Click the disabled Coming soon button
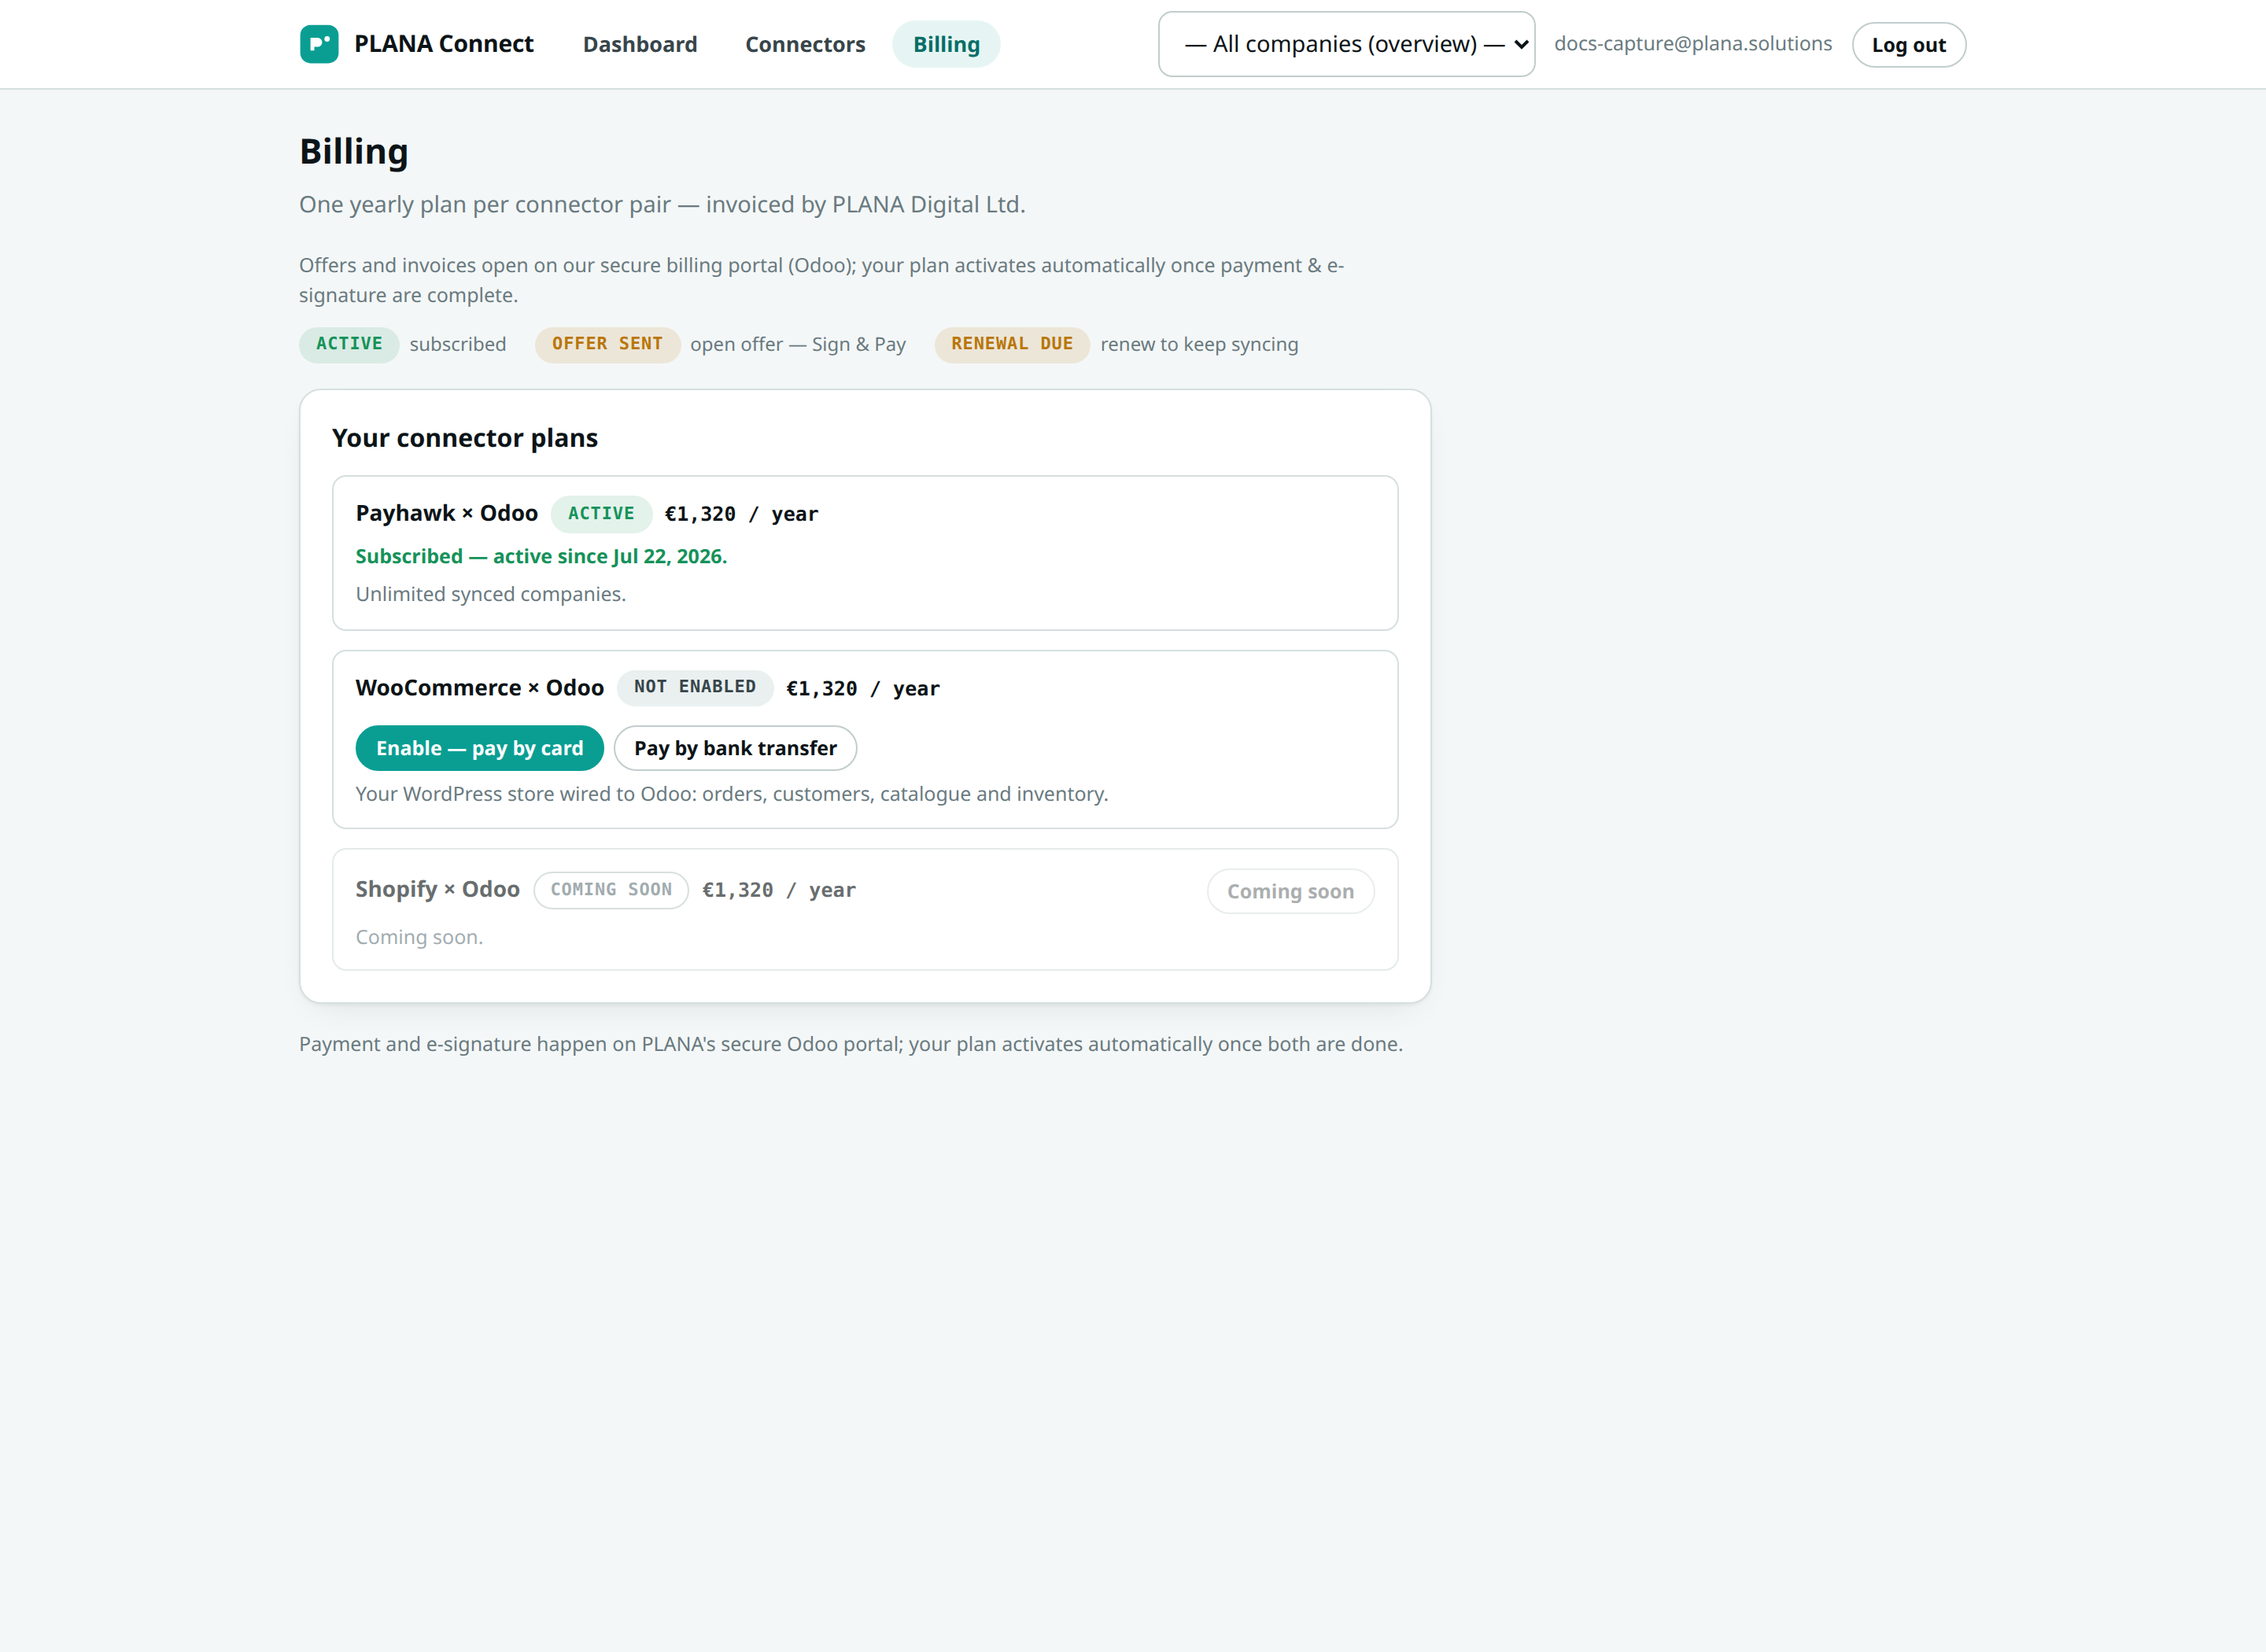 (x=1290, y=891)
